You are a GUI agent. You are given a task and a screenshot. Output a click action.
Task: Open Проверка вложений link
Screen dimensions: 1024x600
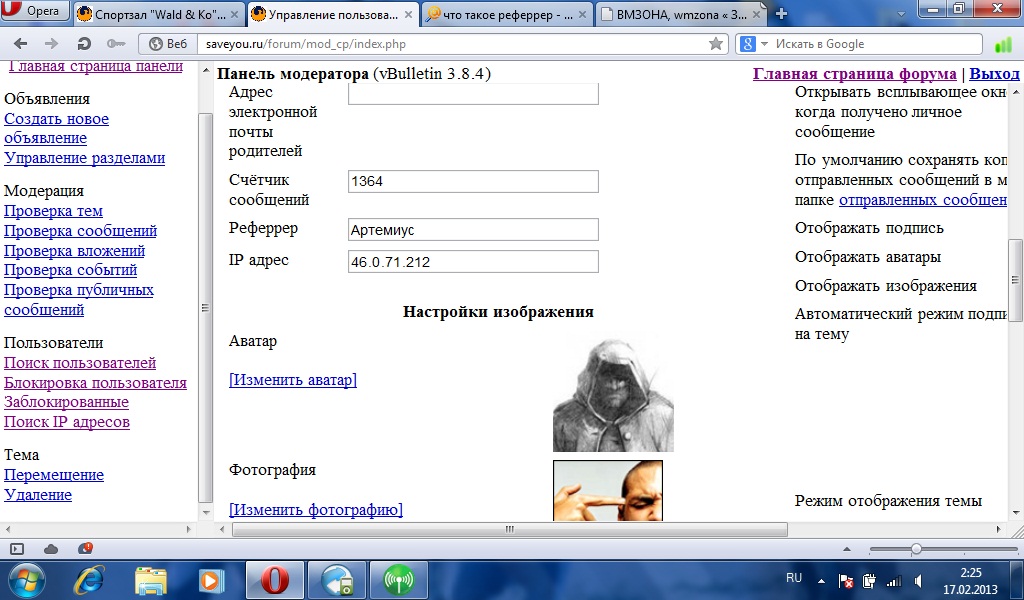tap(74, 251)
